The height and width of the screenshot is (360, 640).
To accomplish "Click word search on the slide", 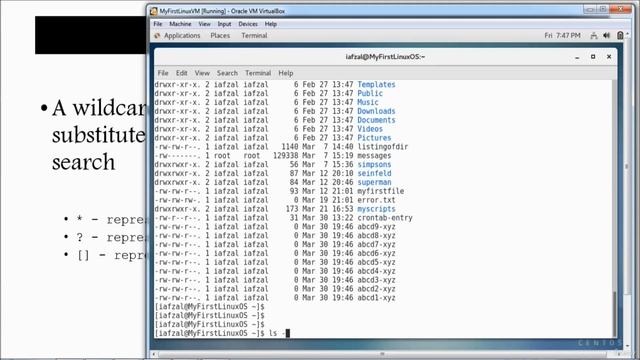I will [84, 162].
